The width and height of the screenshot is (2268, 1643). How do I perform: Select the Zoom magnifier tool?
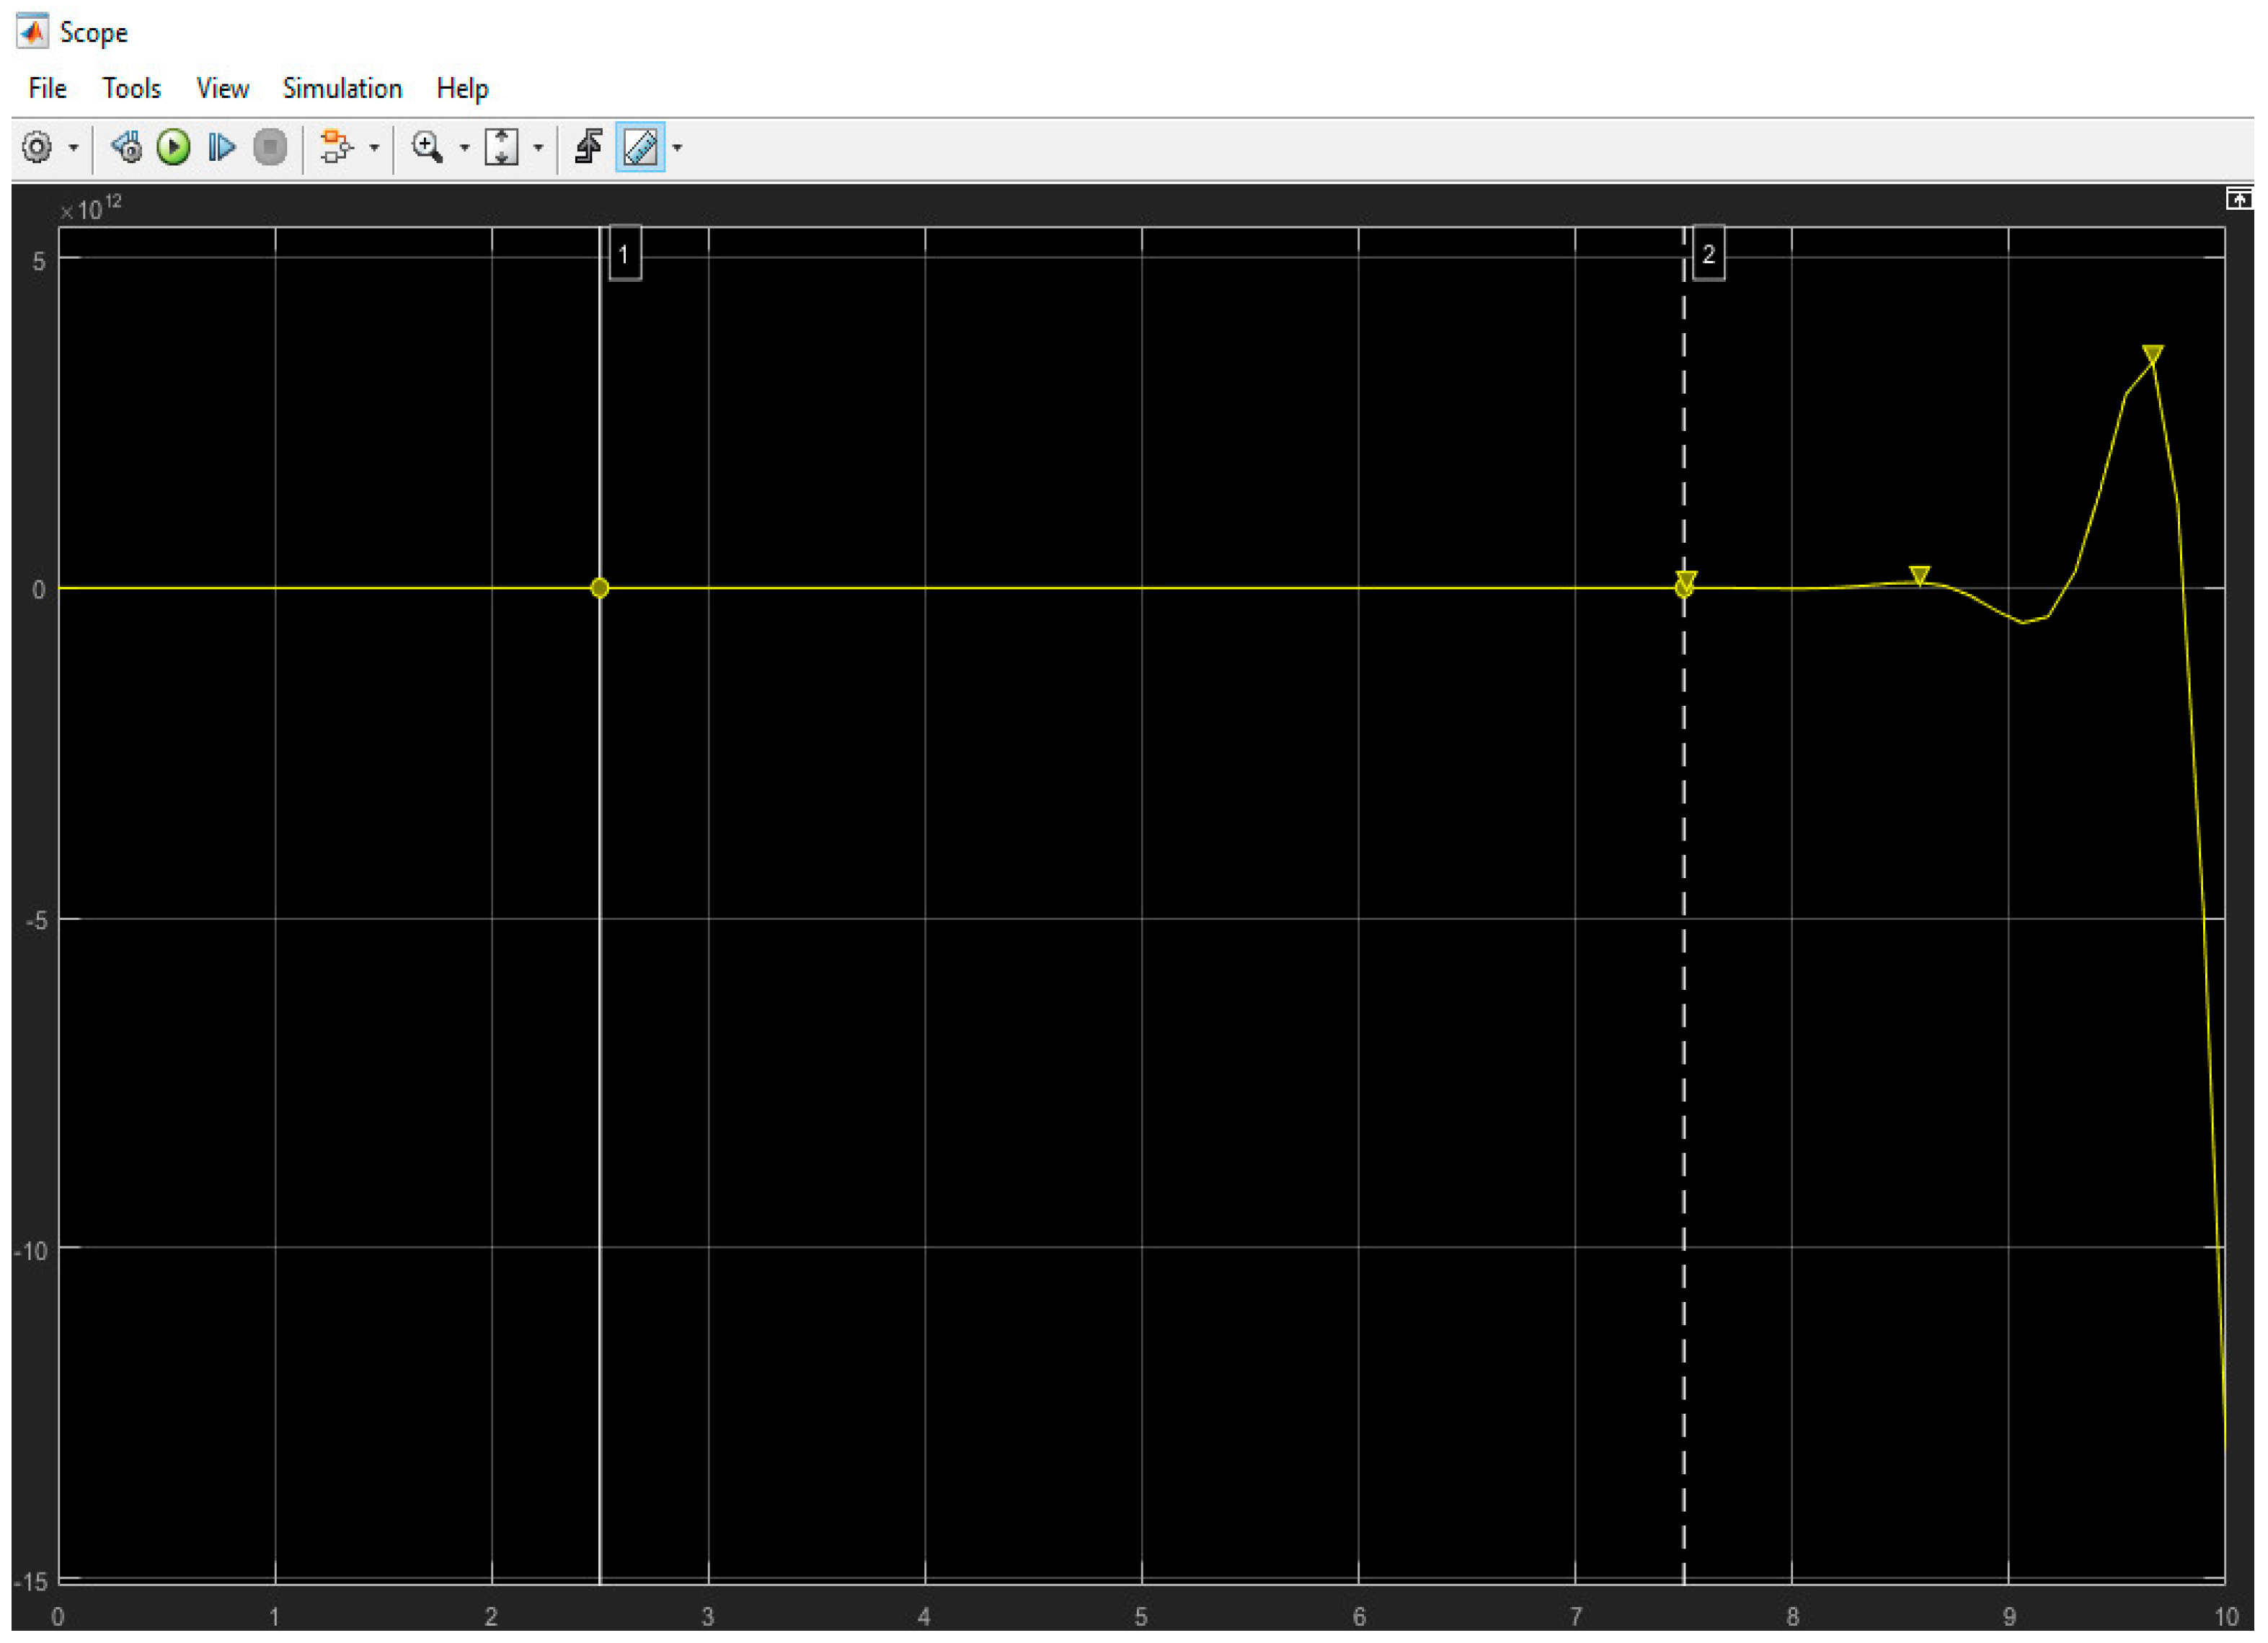click(428, 148)
